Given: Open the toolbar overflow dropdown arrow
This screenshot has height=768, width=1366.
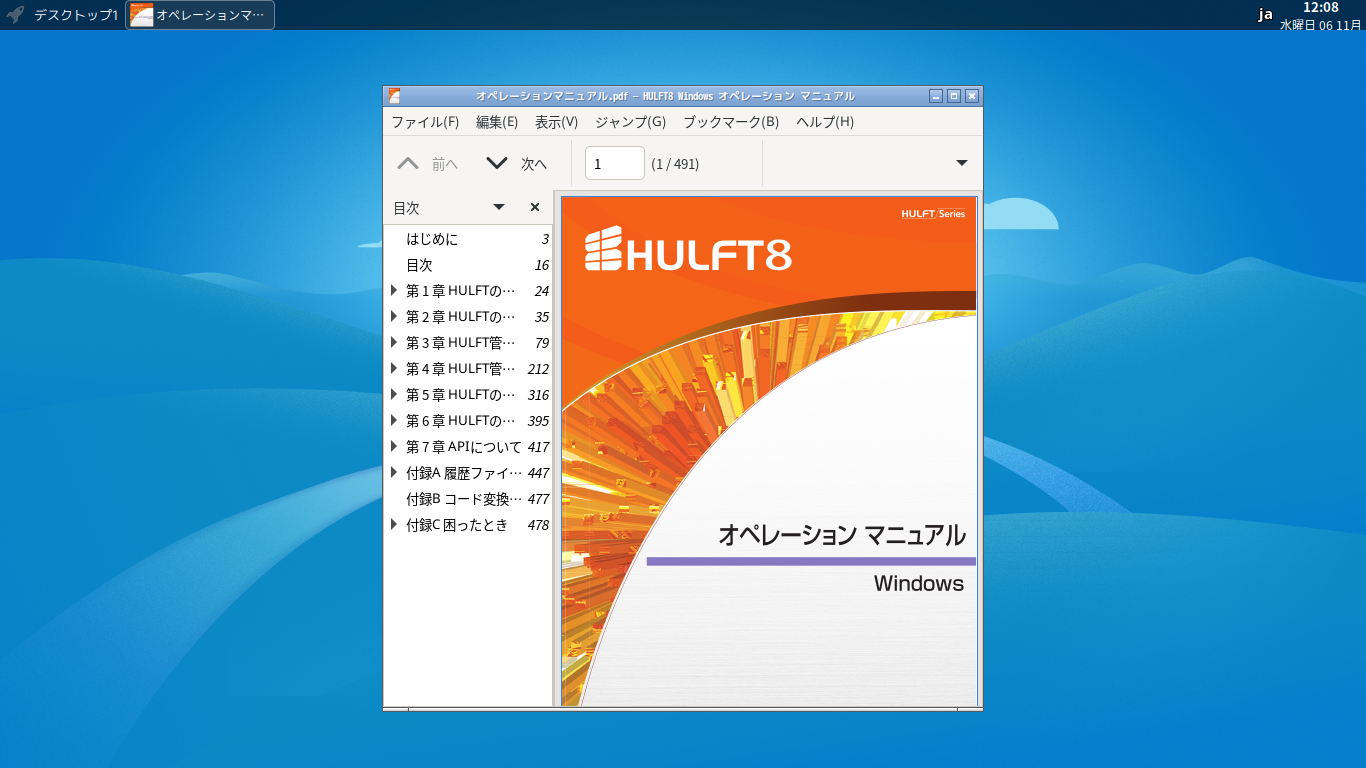Looking at the screenshot, I should 962,163.
